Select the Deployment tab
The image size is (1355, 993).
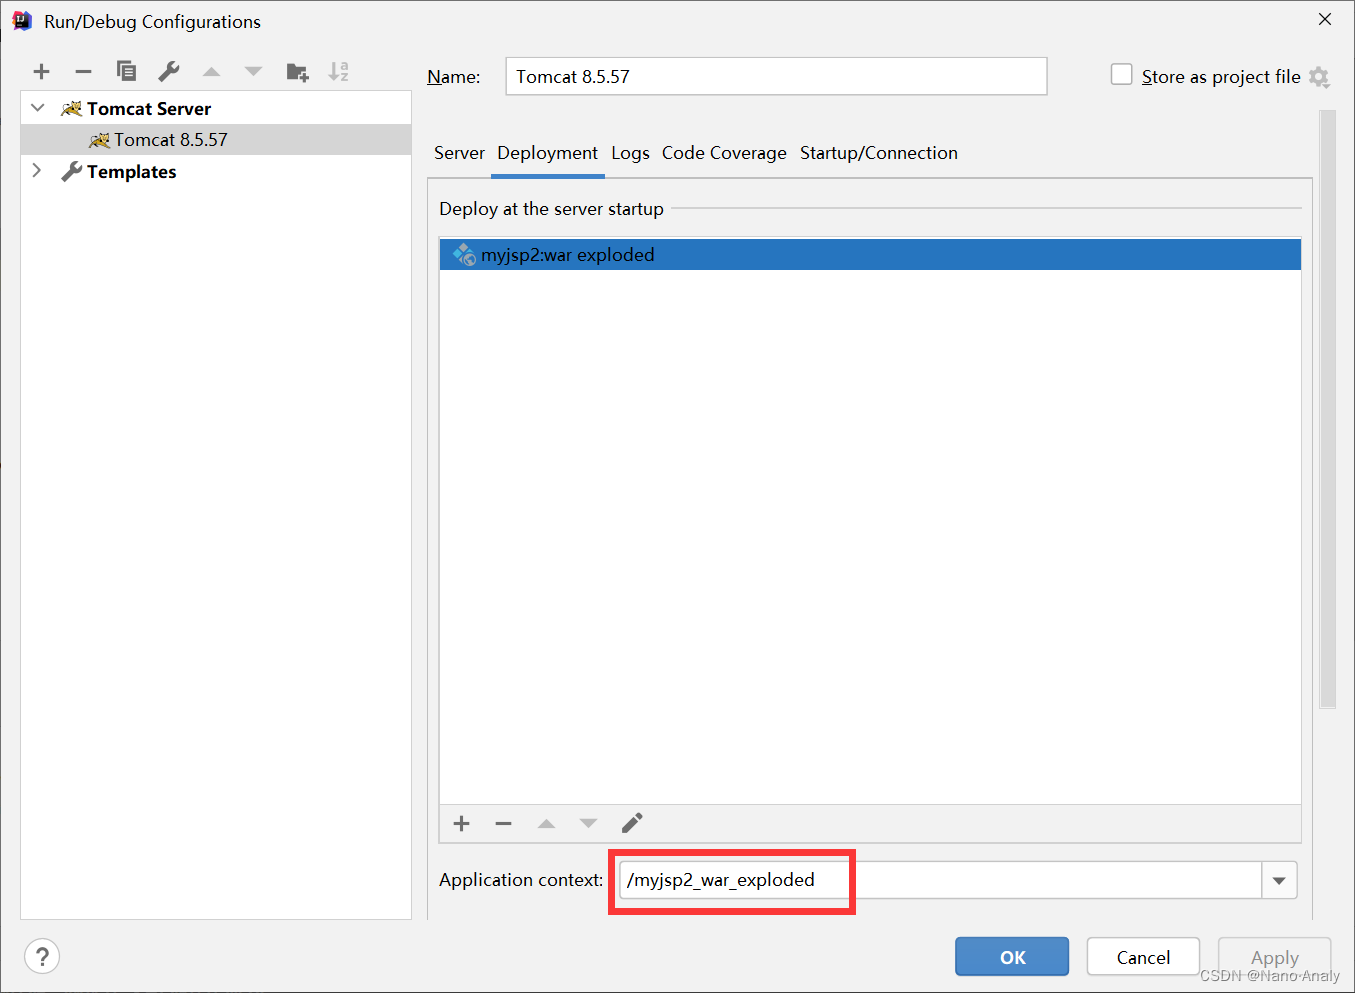547,153
